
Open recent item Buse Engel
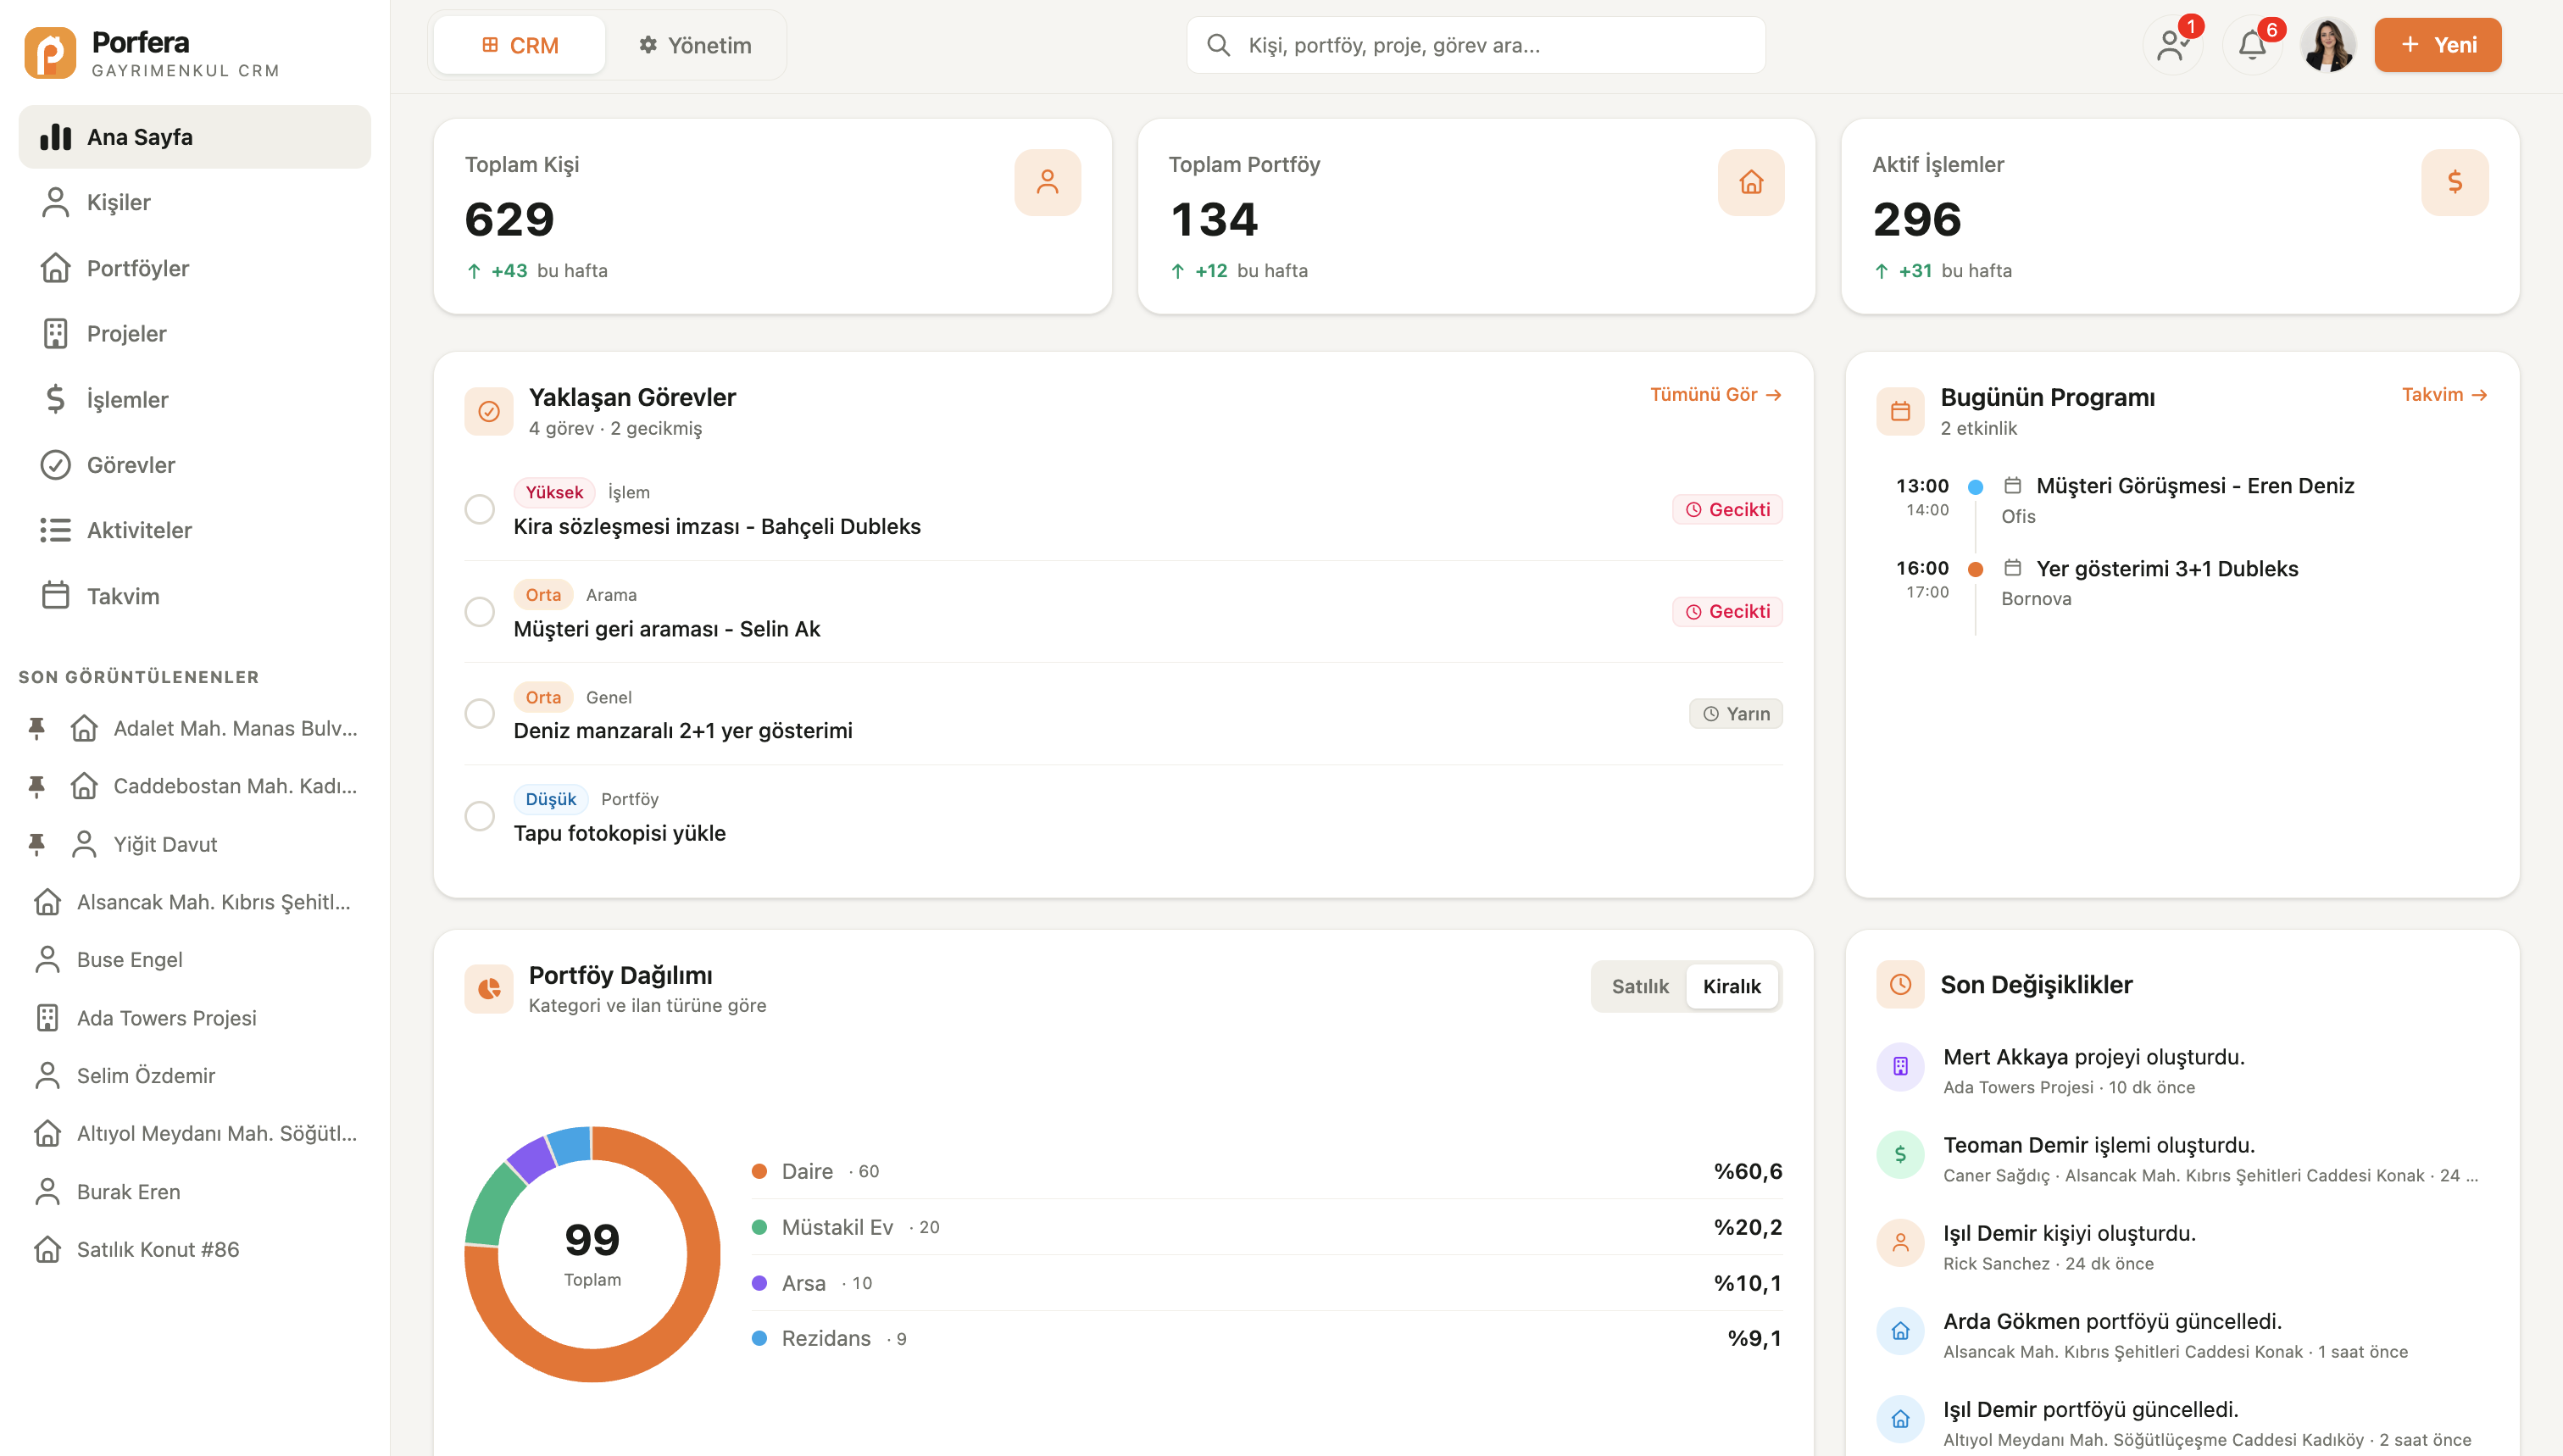tap(195, 960)
